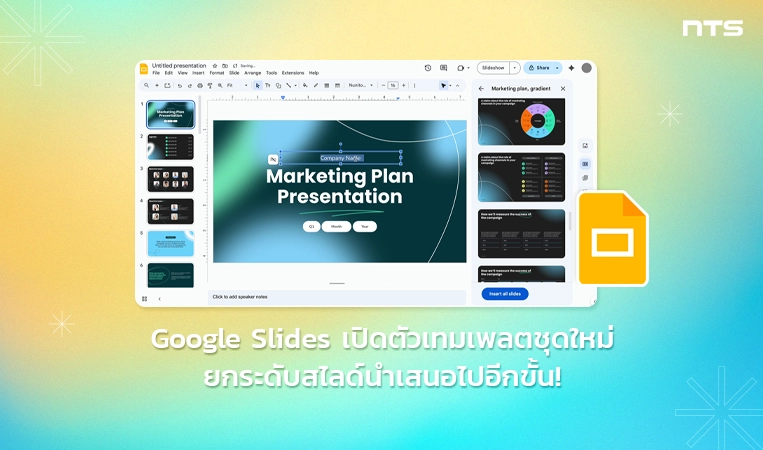Open the Arrange menu
The height and width of the screenshot is (450, 763).
253,73
